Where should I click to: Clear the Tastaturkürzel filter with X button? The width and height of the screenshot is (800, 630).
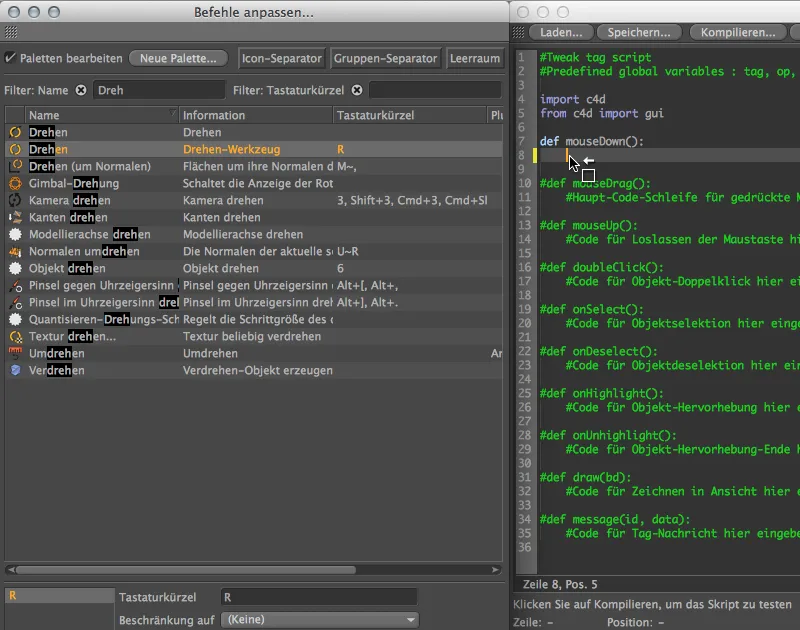coord(357,90)
